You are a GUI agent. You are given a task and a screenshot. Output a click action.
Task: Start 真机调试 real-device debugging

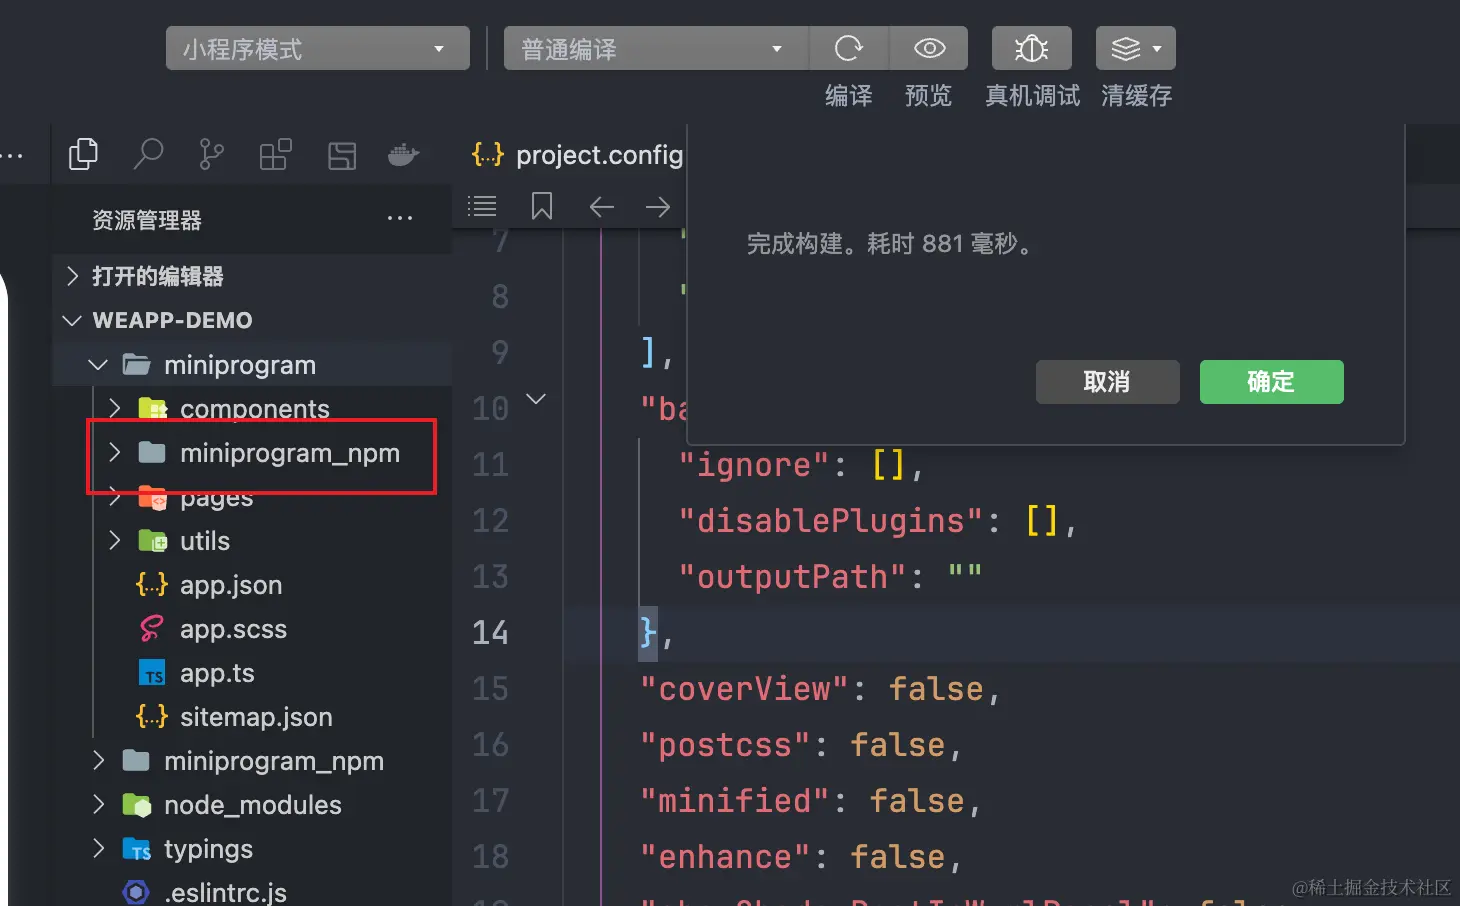click(x=1031, y=47)
